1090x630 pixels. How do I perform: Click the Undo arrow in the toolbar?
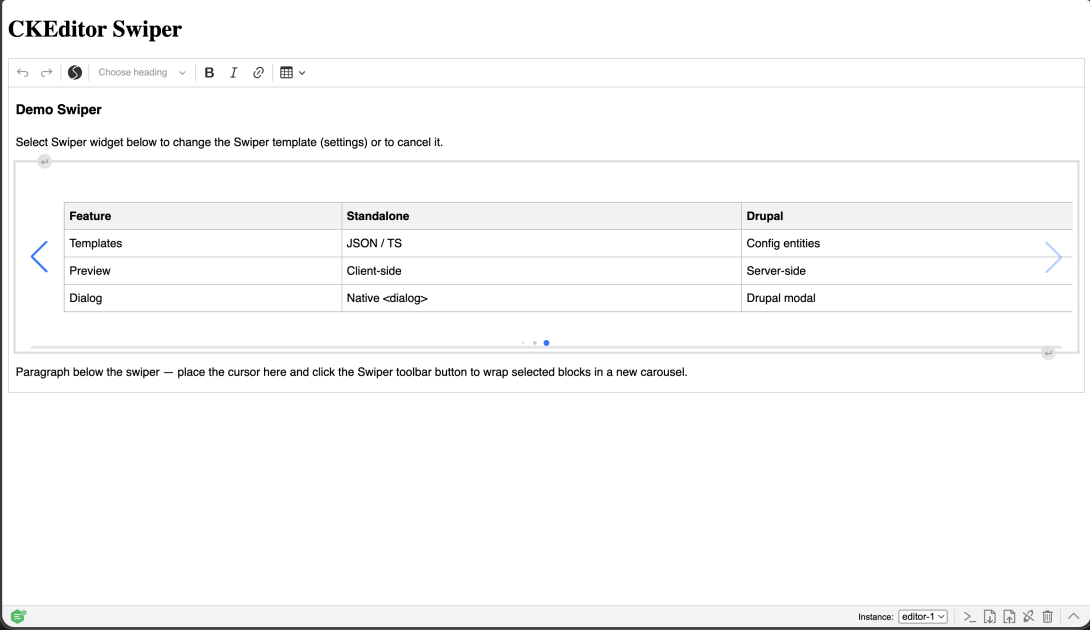click(22, 72)
